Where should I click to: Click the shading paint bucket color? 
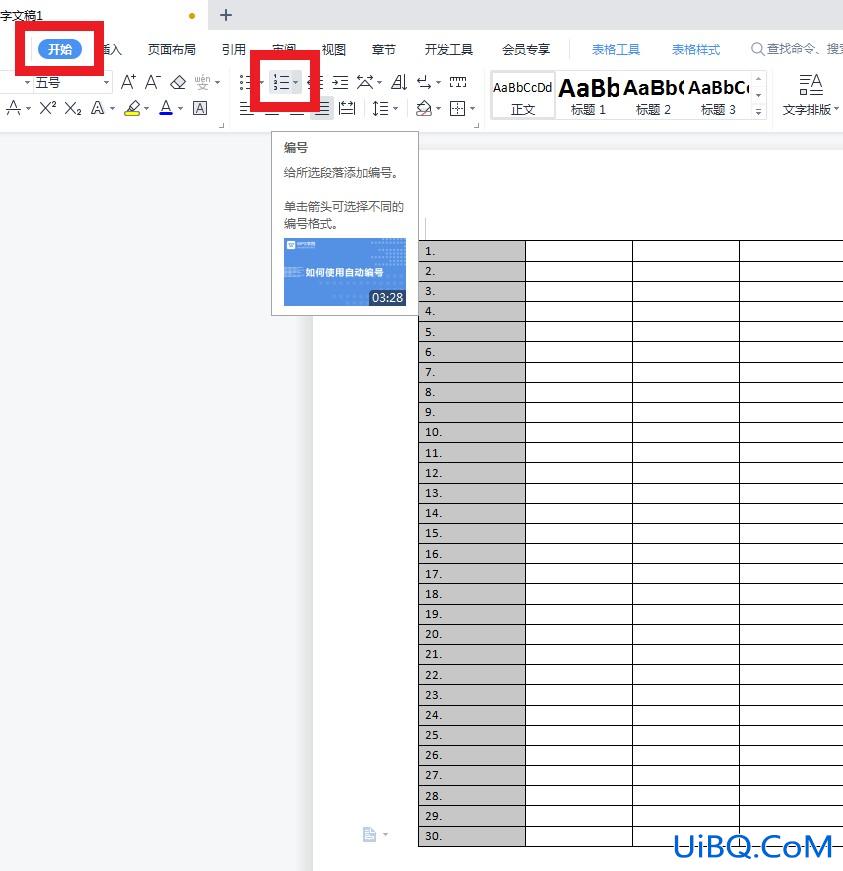pos(424,108)
